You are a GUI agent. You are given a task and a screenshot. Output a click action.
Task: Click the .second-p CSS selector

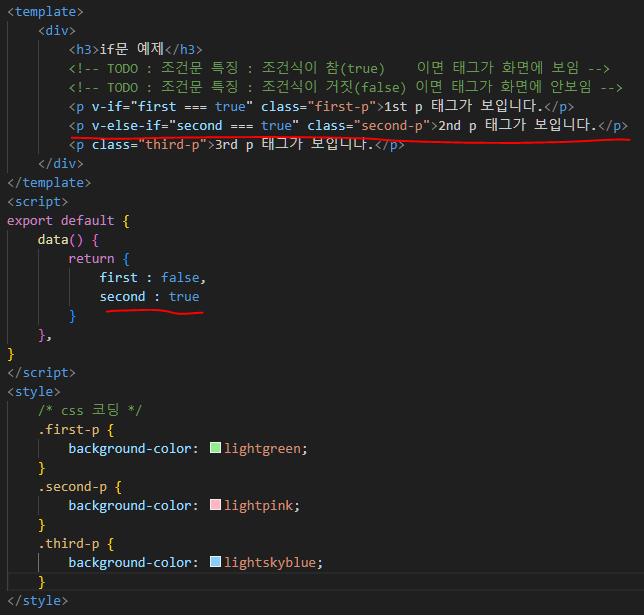click(x=72, y=486)
